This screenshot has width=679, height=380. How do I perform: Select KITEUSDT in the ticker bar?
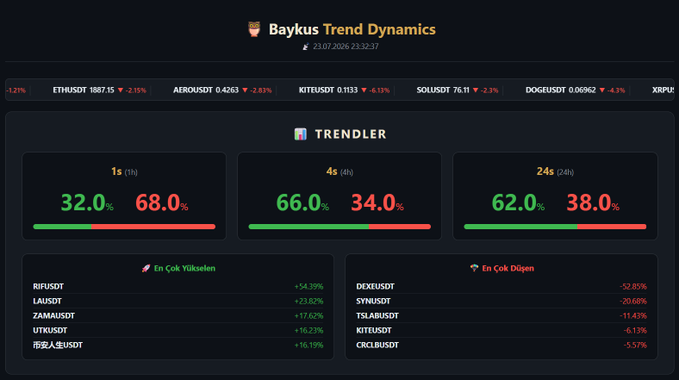[x=316, y=90]
